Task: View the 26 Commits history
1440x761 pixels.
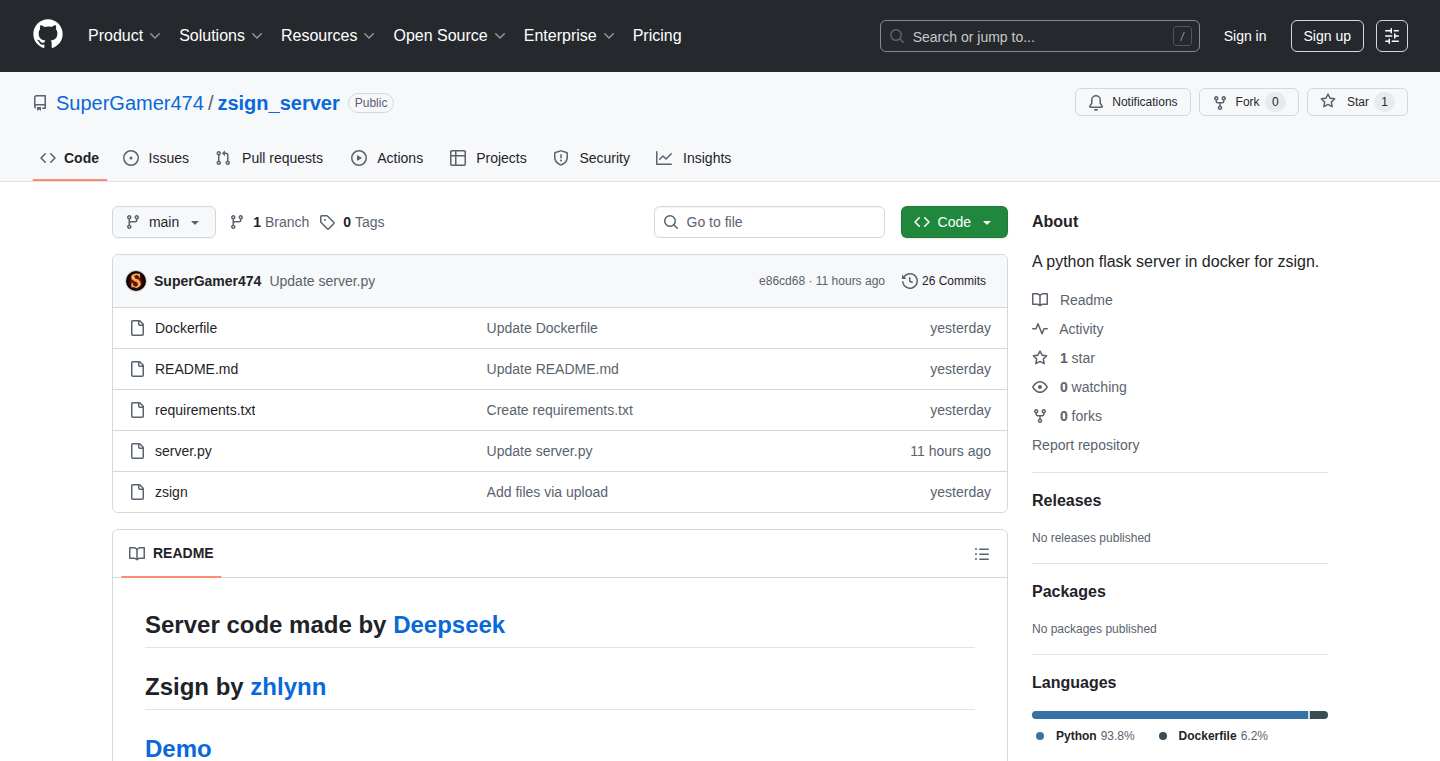Action: [x=944, y=281]
